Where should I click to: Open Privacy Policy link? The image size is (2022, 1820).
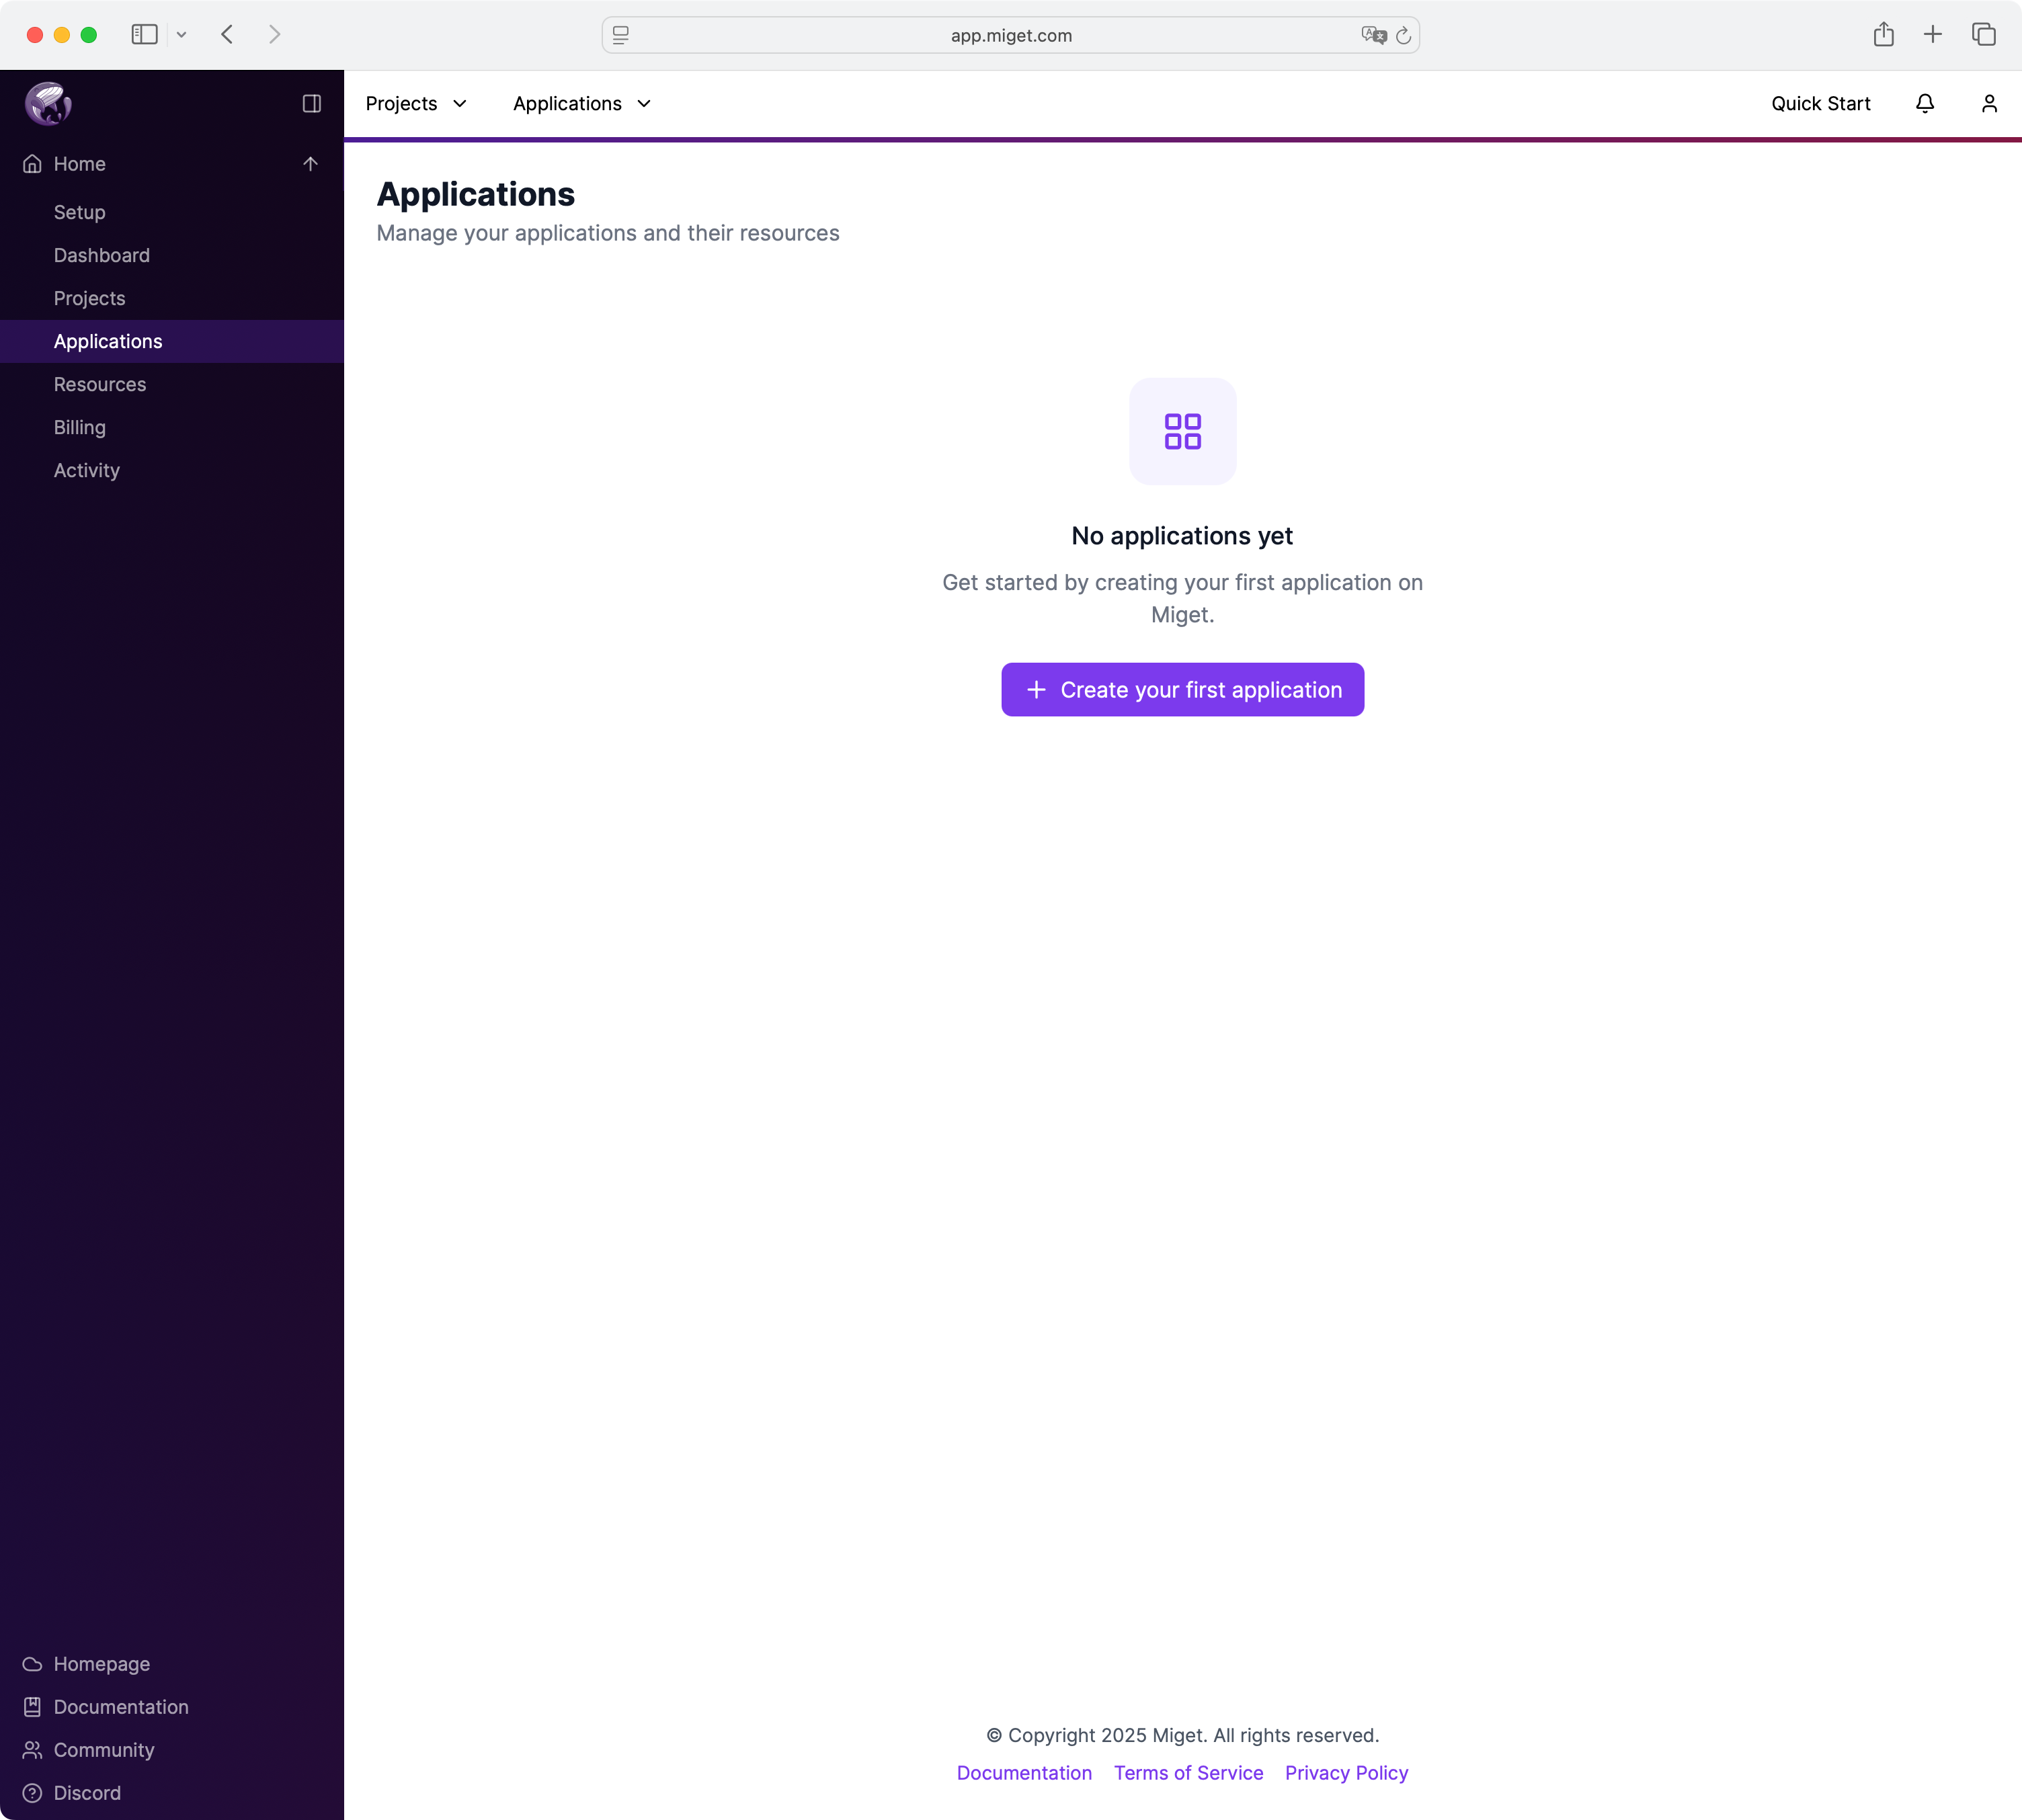click(1346, 1773)
